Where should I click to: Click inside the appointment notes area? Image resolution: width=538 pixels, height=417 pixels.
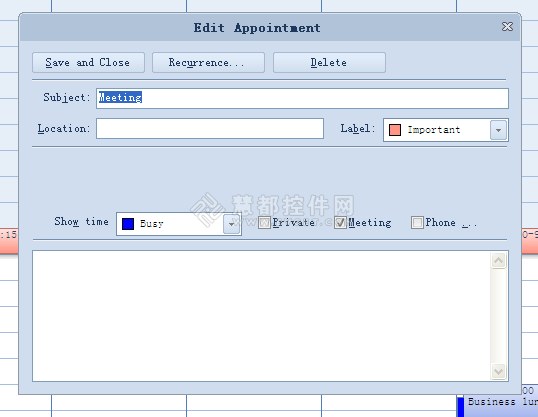[x=261, y=316]
